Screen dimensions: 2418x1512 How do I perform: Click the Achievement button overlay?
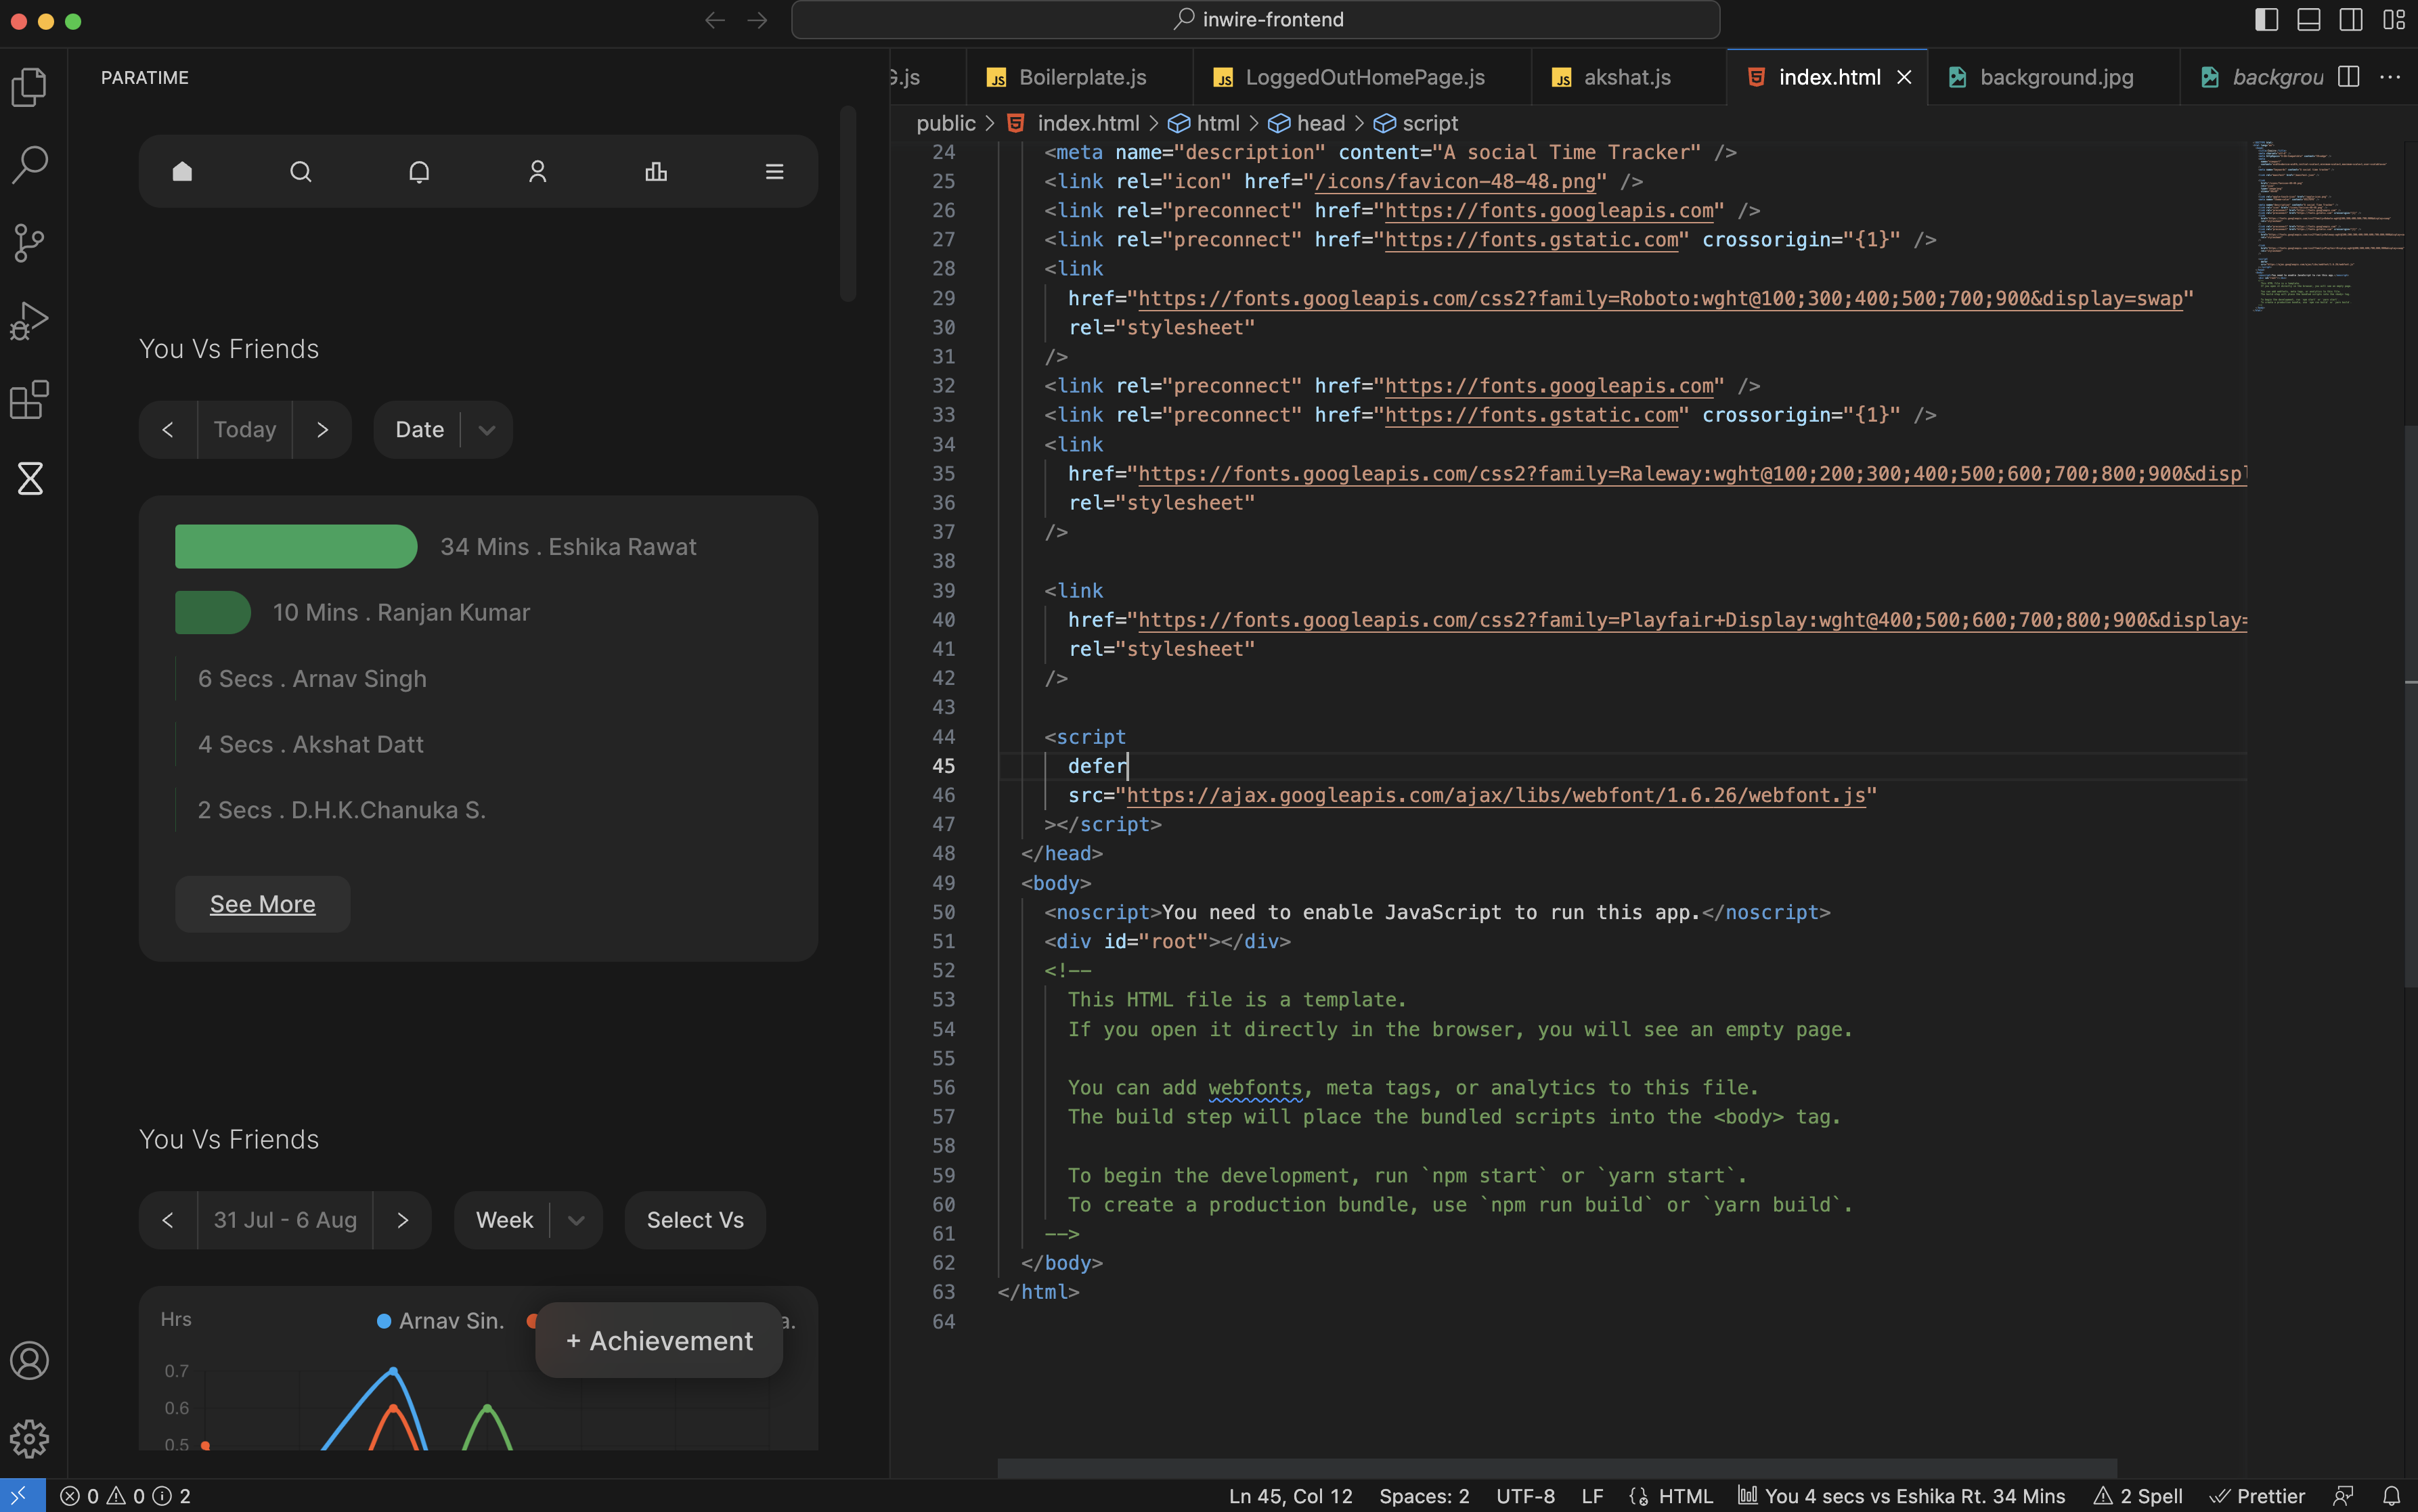point(660,1339)
